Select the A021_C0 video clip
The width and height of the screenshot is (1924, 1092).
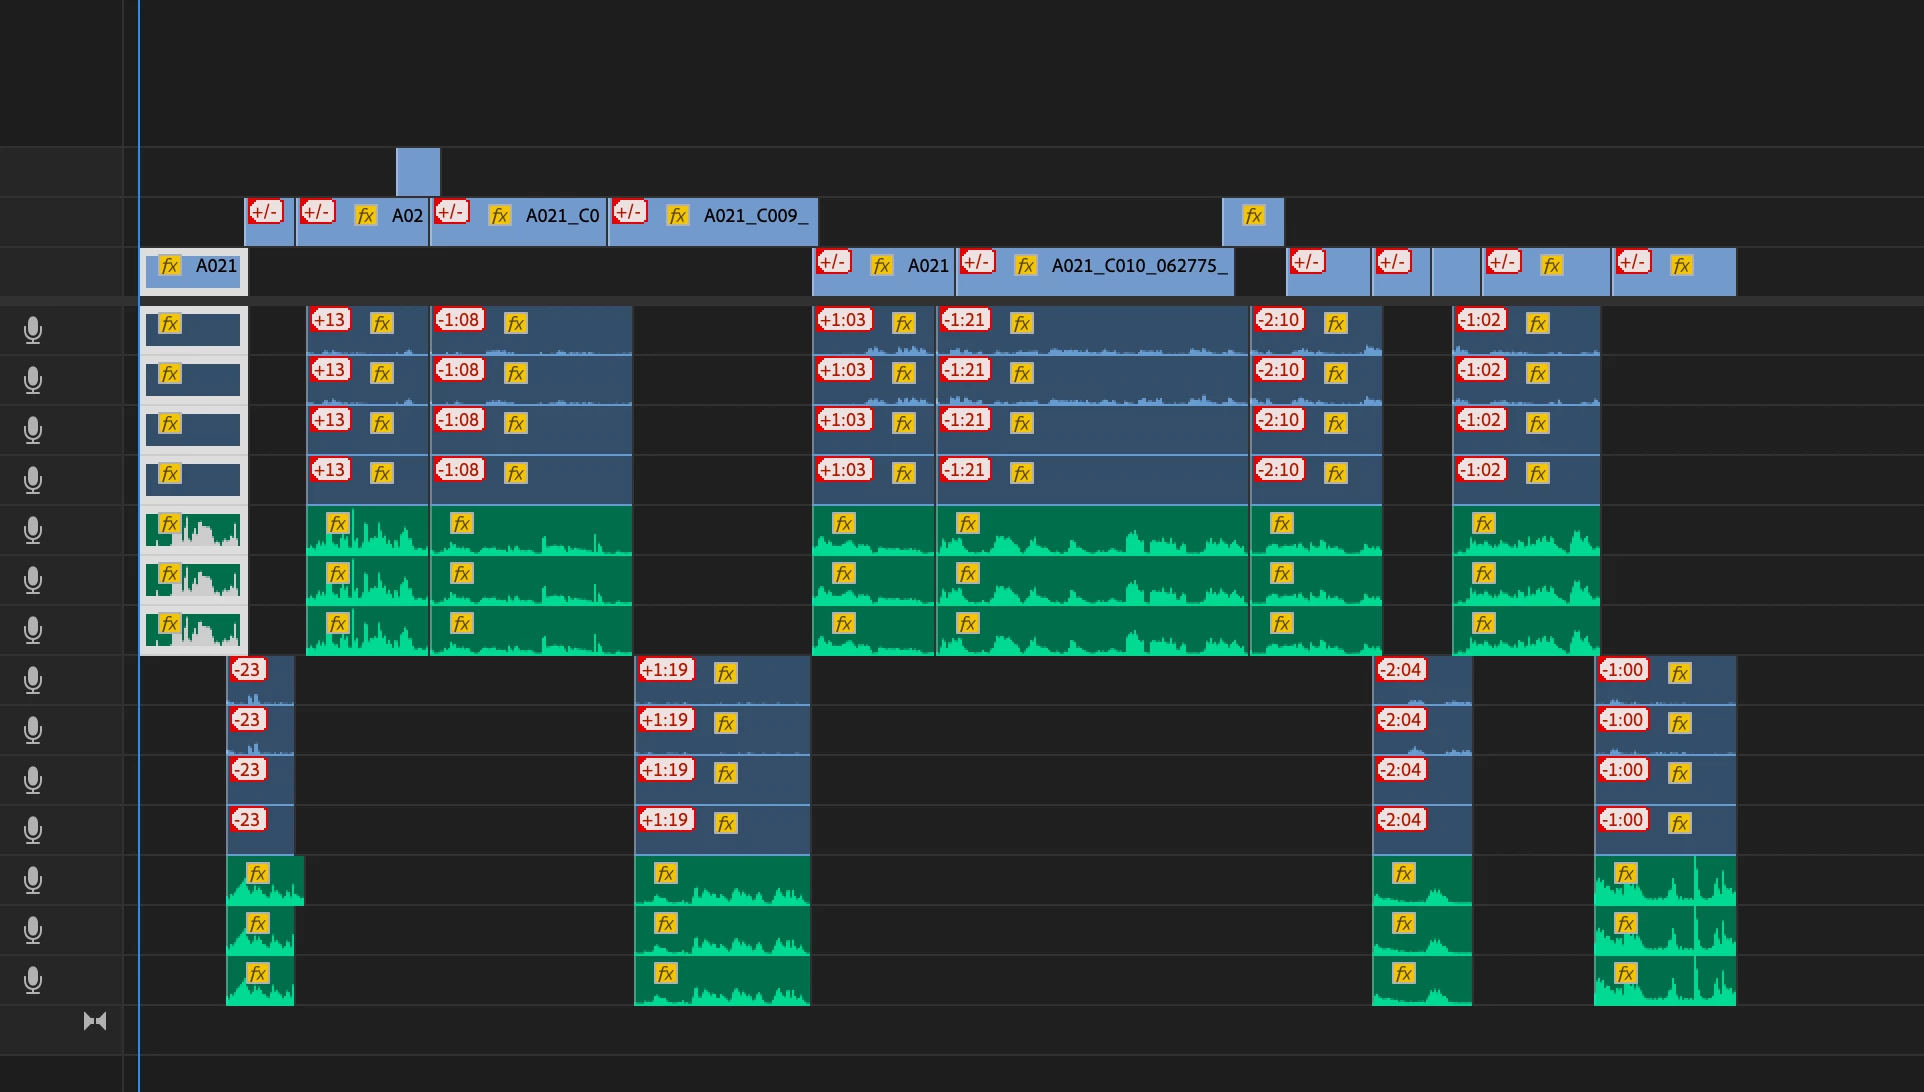(560, 232)
